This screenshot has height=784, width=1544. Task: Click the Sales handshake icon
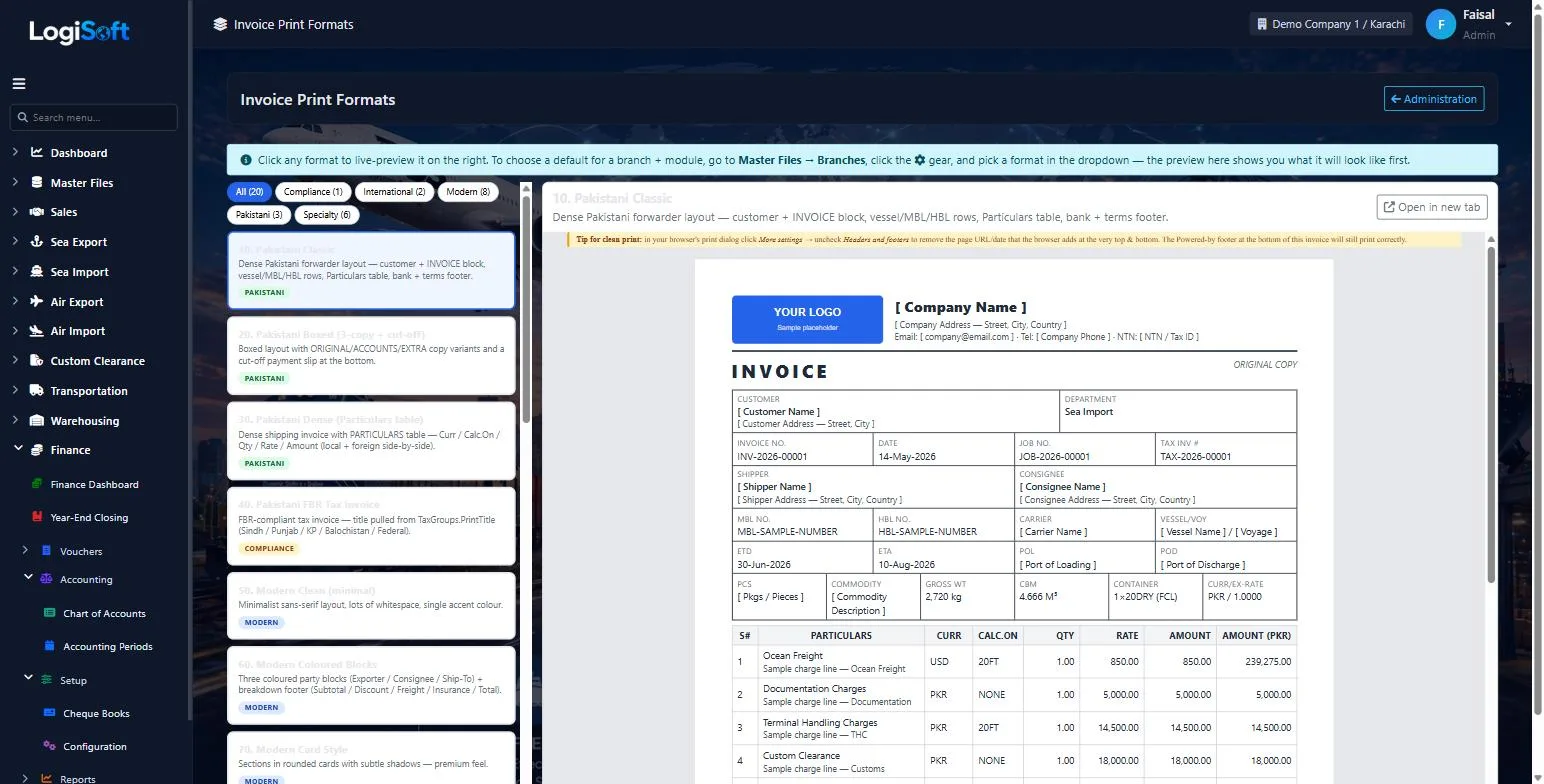pos(37,212)
